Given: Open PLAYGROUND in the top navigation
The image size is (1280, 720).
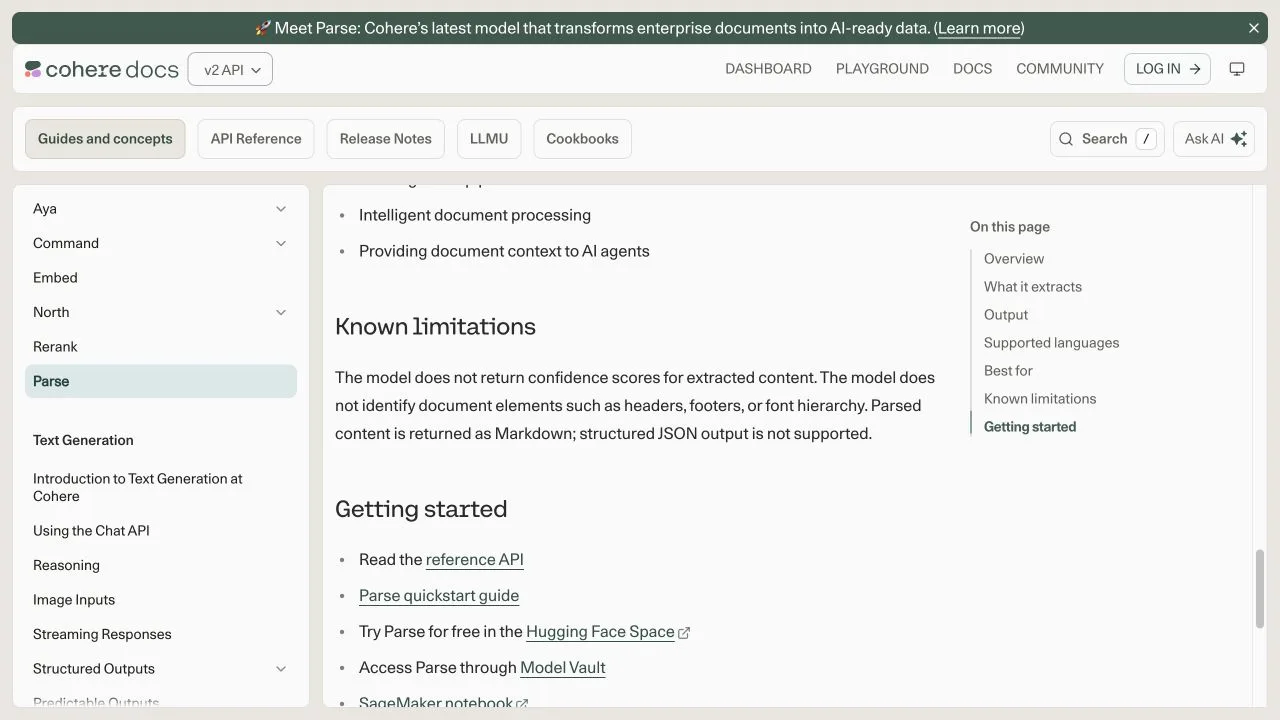Looking at the screenshot, I should pyautogui.click(x=882, y=69).
